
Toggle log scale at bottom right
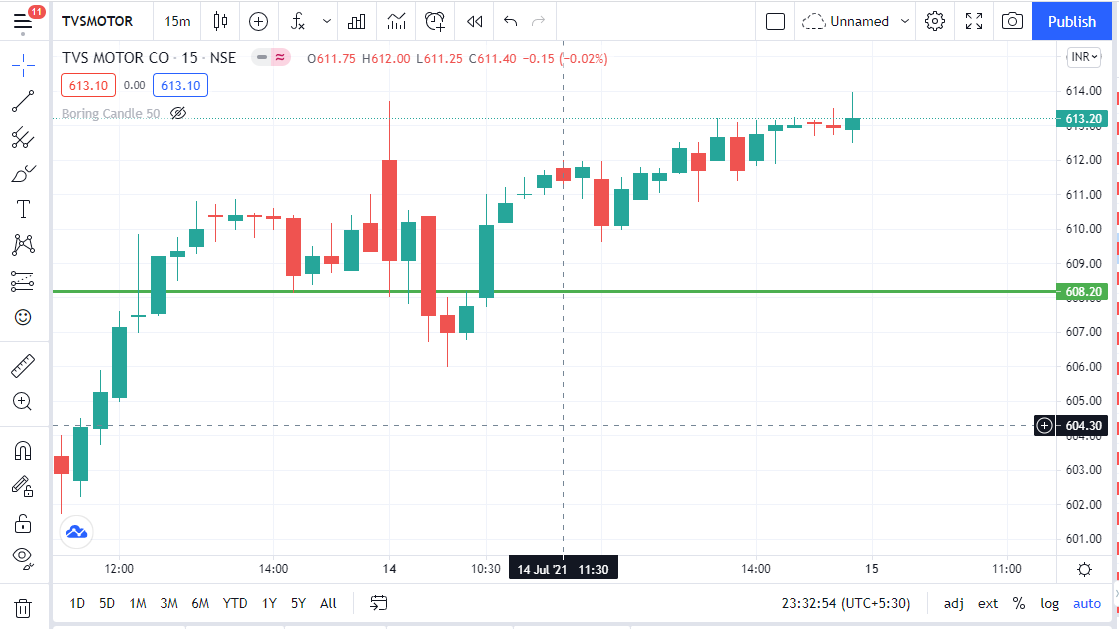click(x=1049, y=603)
